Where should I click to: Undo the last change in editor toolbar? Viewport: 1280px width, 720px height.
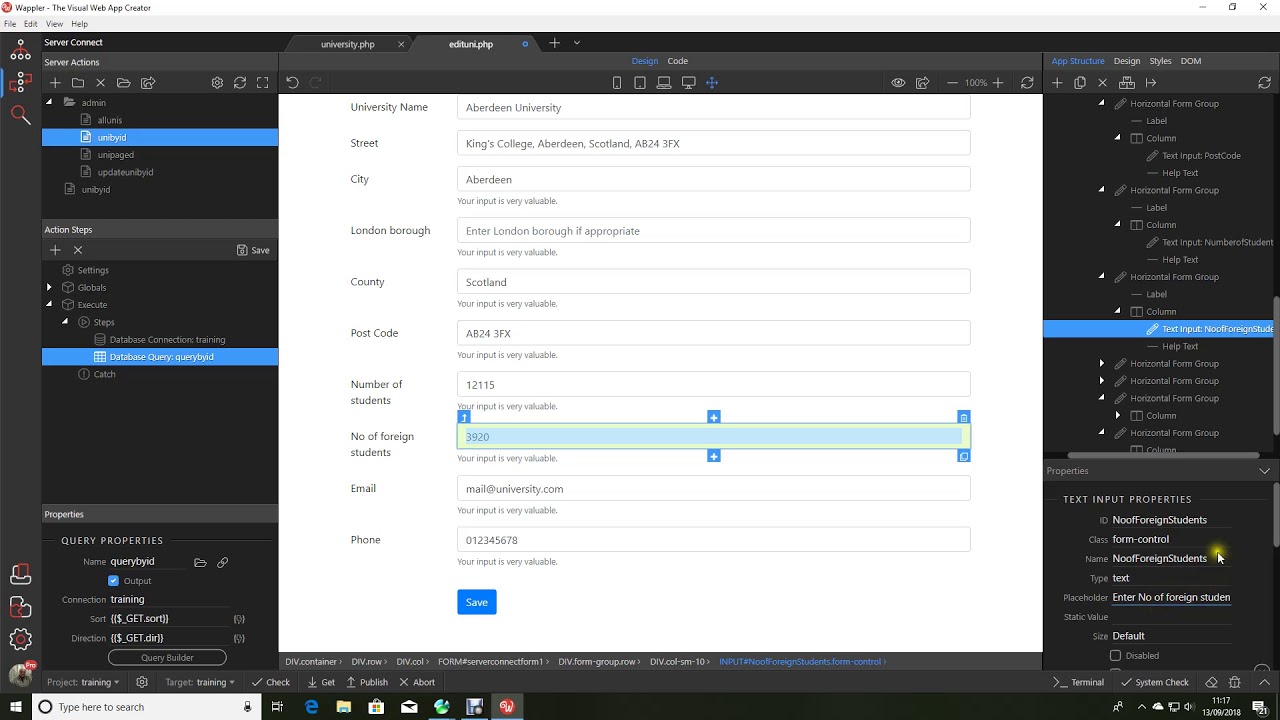tap(292, 83)
